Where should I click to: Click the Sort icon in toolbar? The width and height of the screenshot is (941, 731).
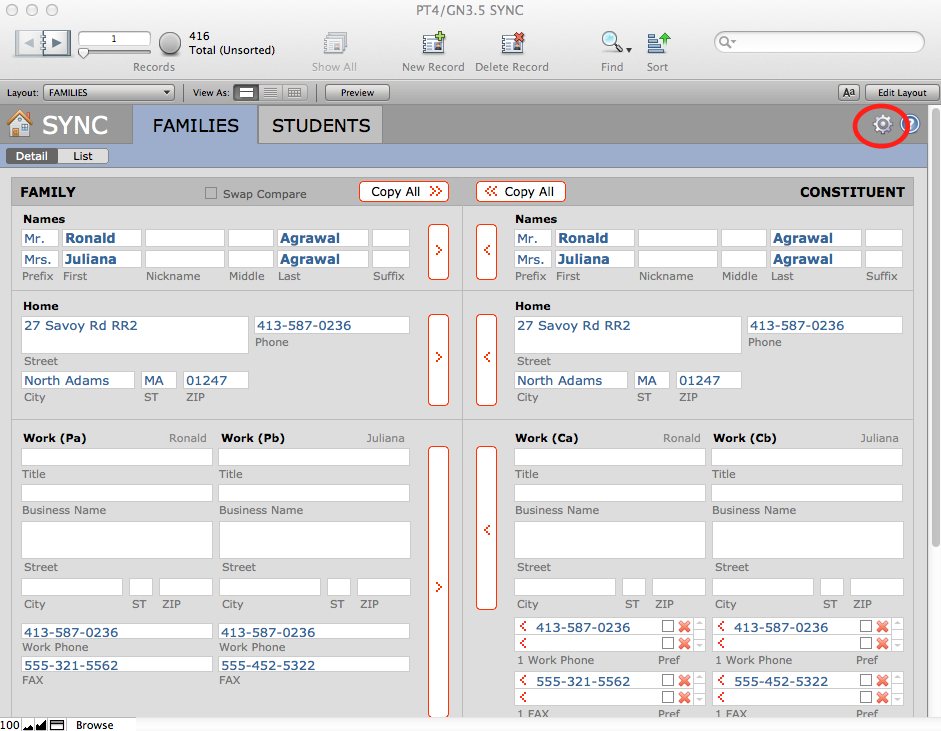click(x=657, y=44)
